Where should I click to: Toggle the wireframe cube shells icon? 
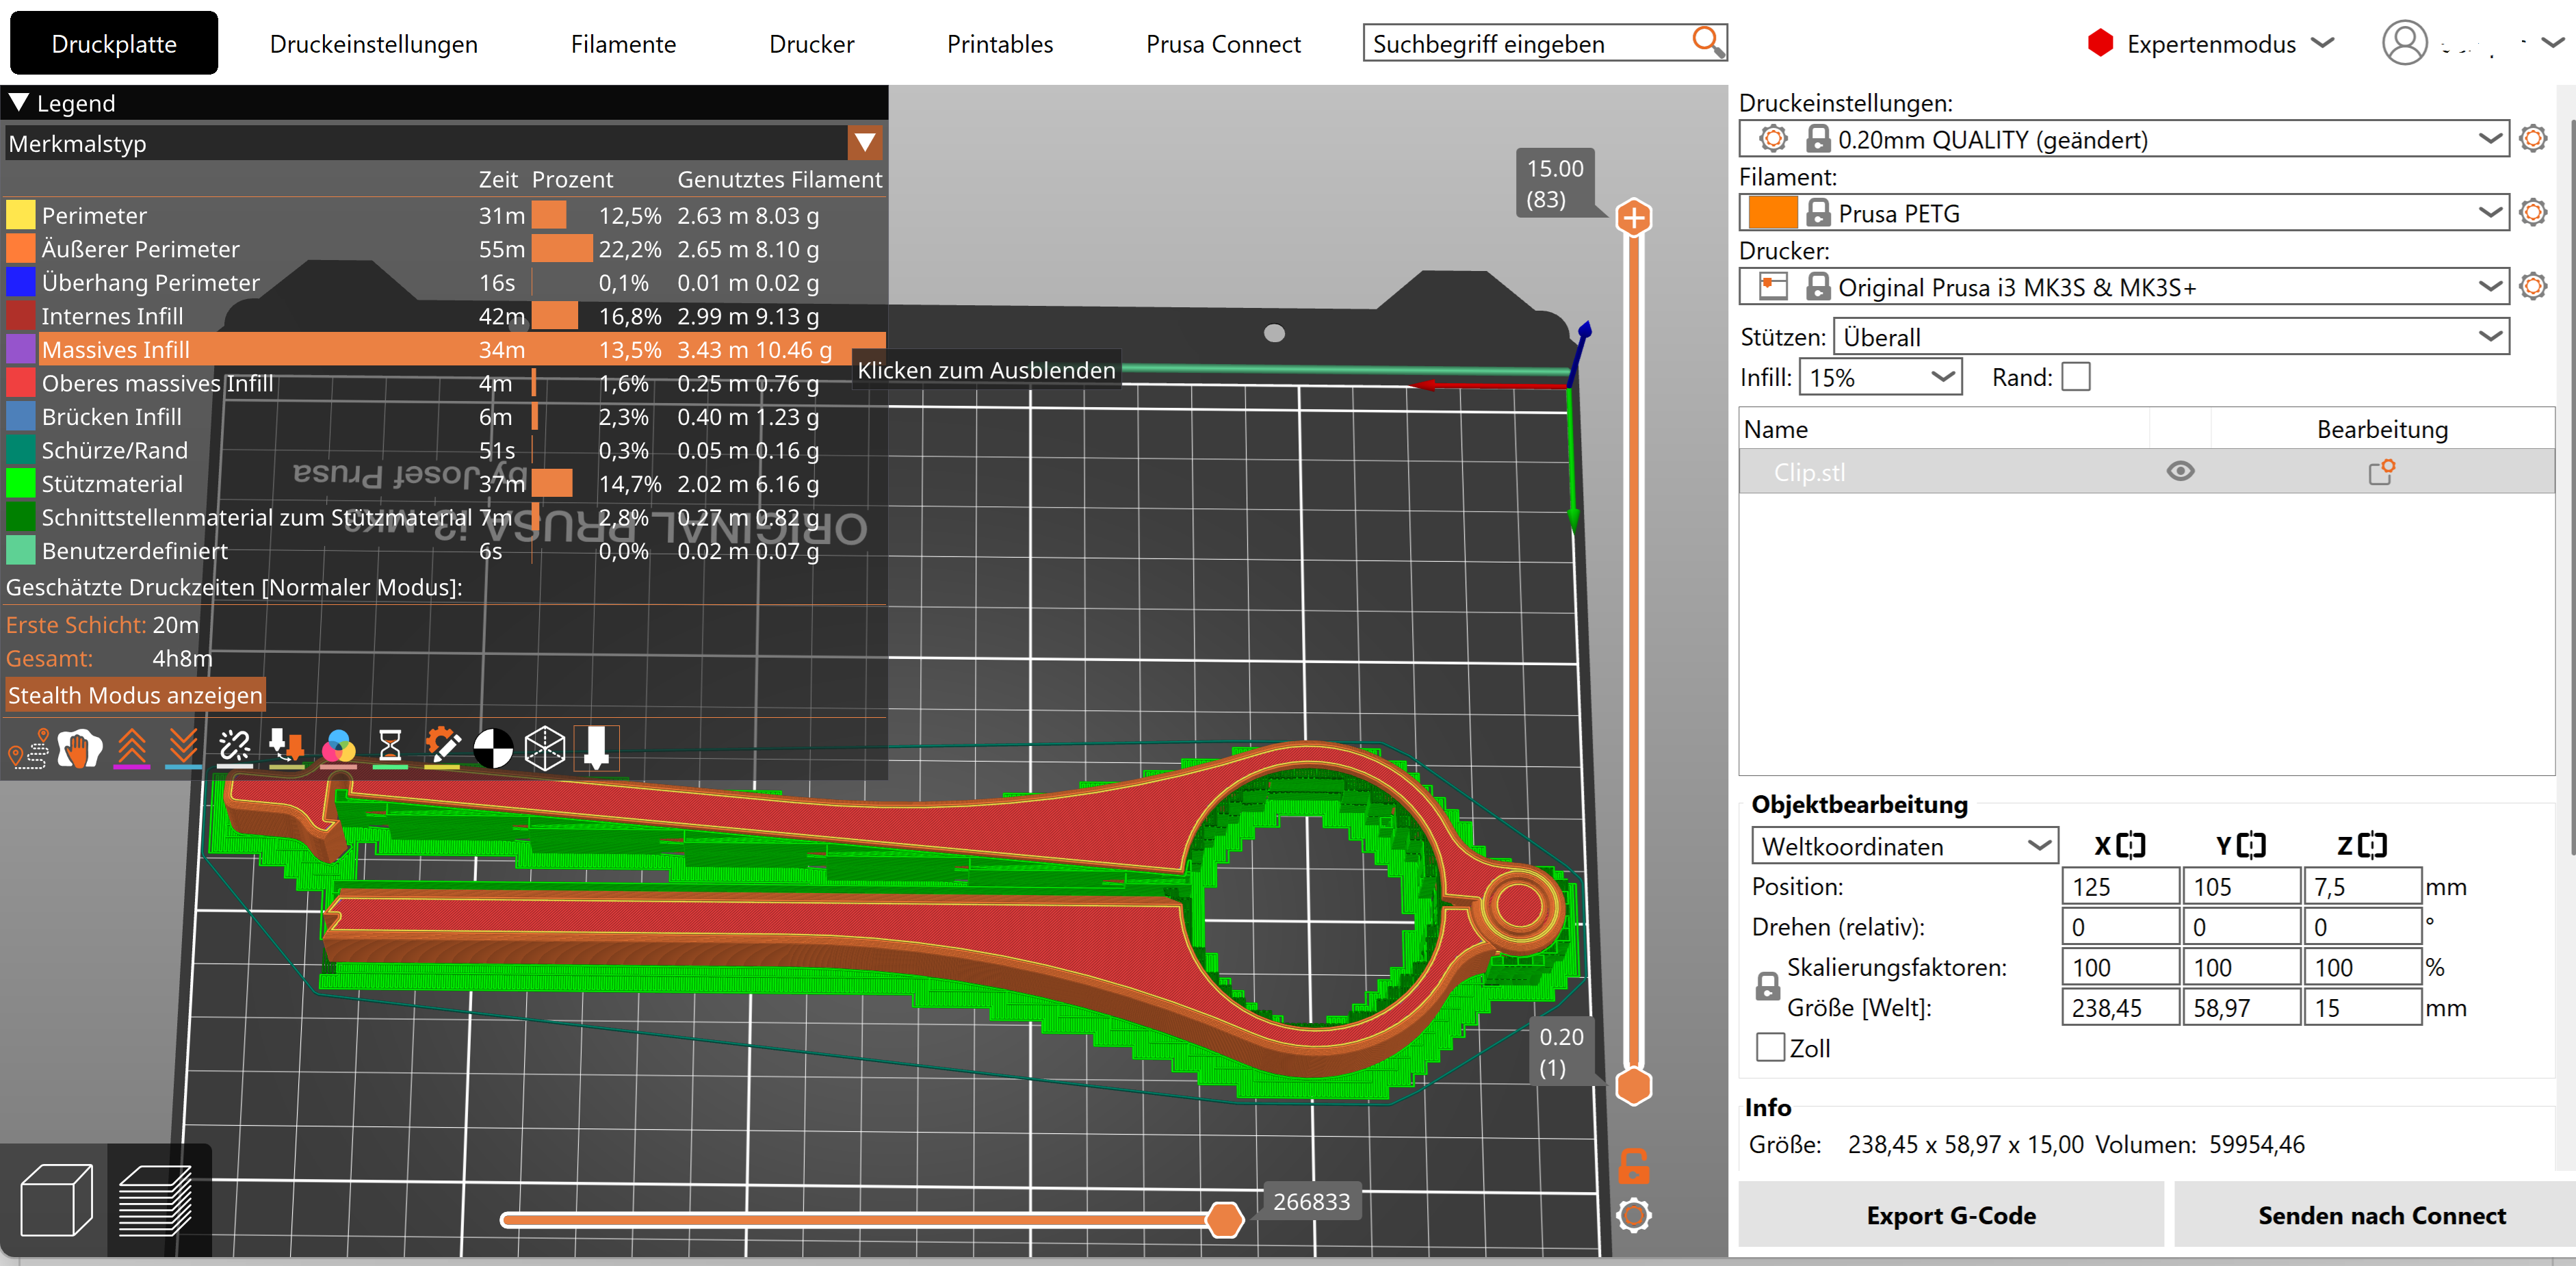pos(545,748)
